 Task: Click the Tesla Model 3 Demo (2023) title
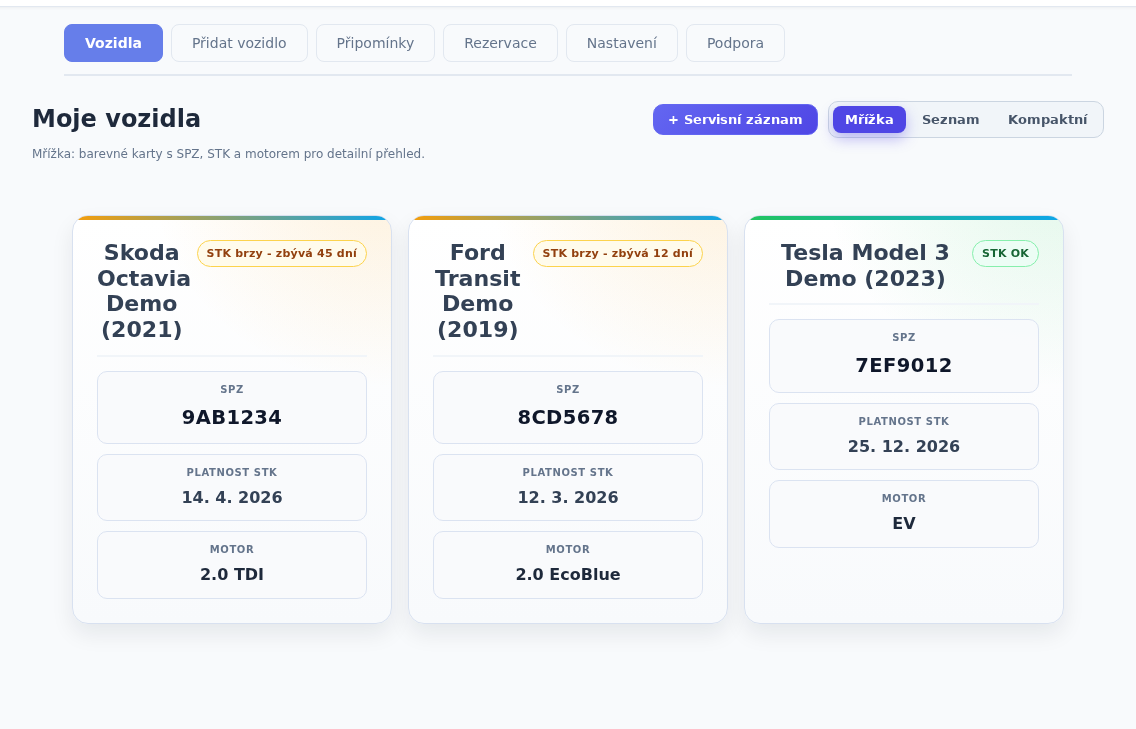pyautogui.click(x=865, y=265)
